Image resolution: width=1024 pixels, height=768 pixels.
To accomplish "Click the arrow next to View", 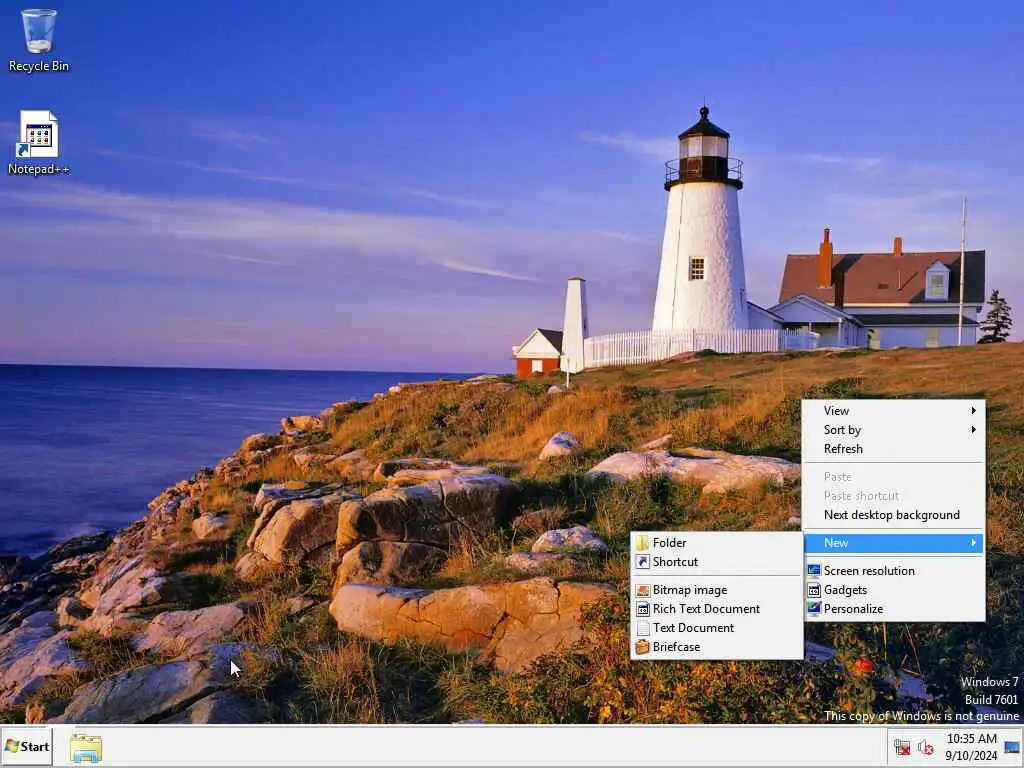I will click(974, 411).
